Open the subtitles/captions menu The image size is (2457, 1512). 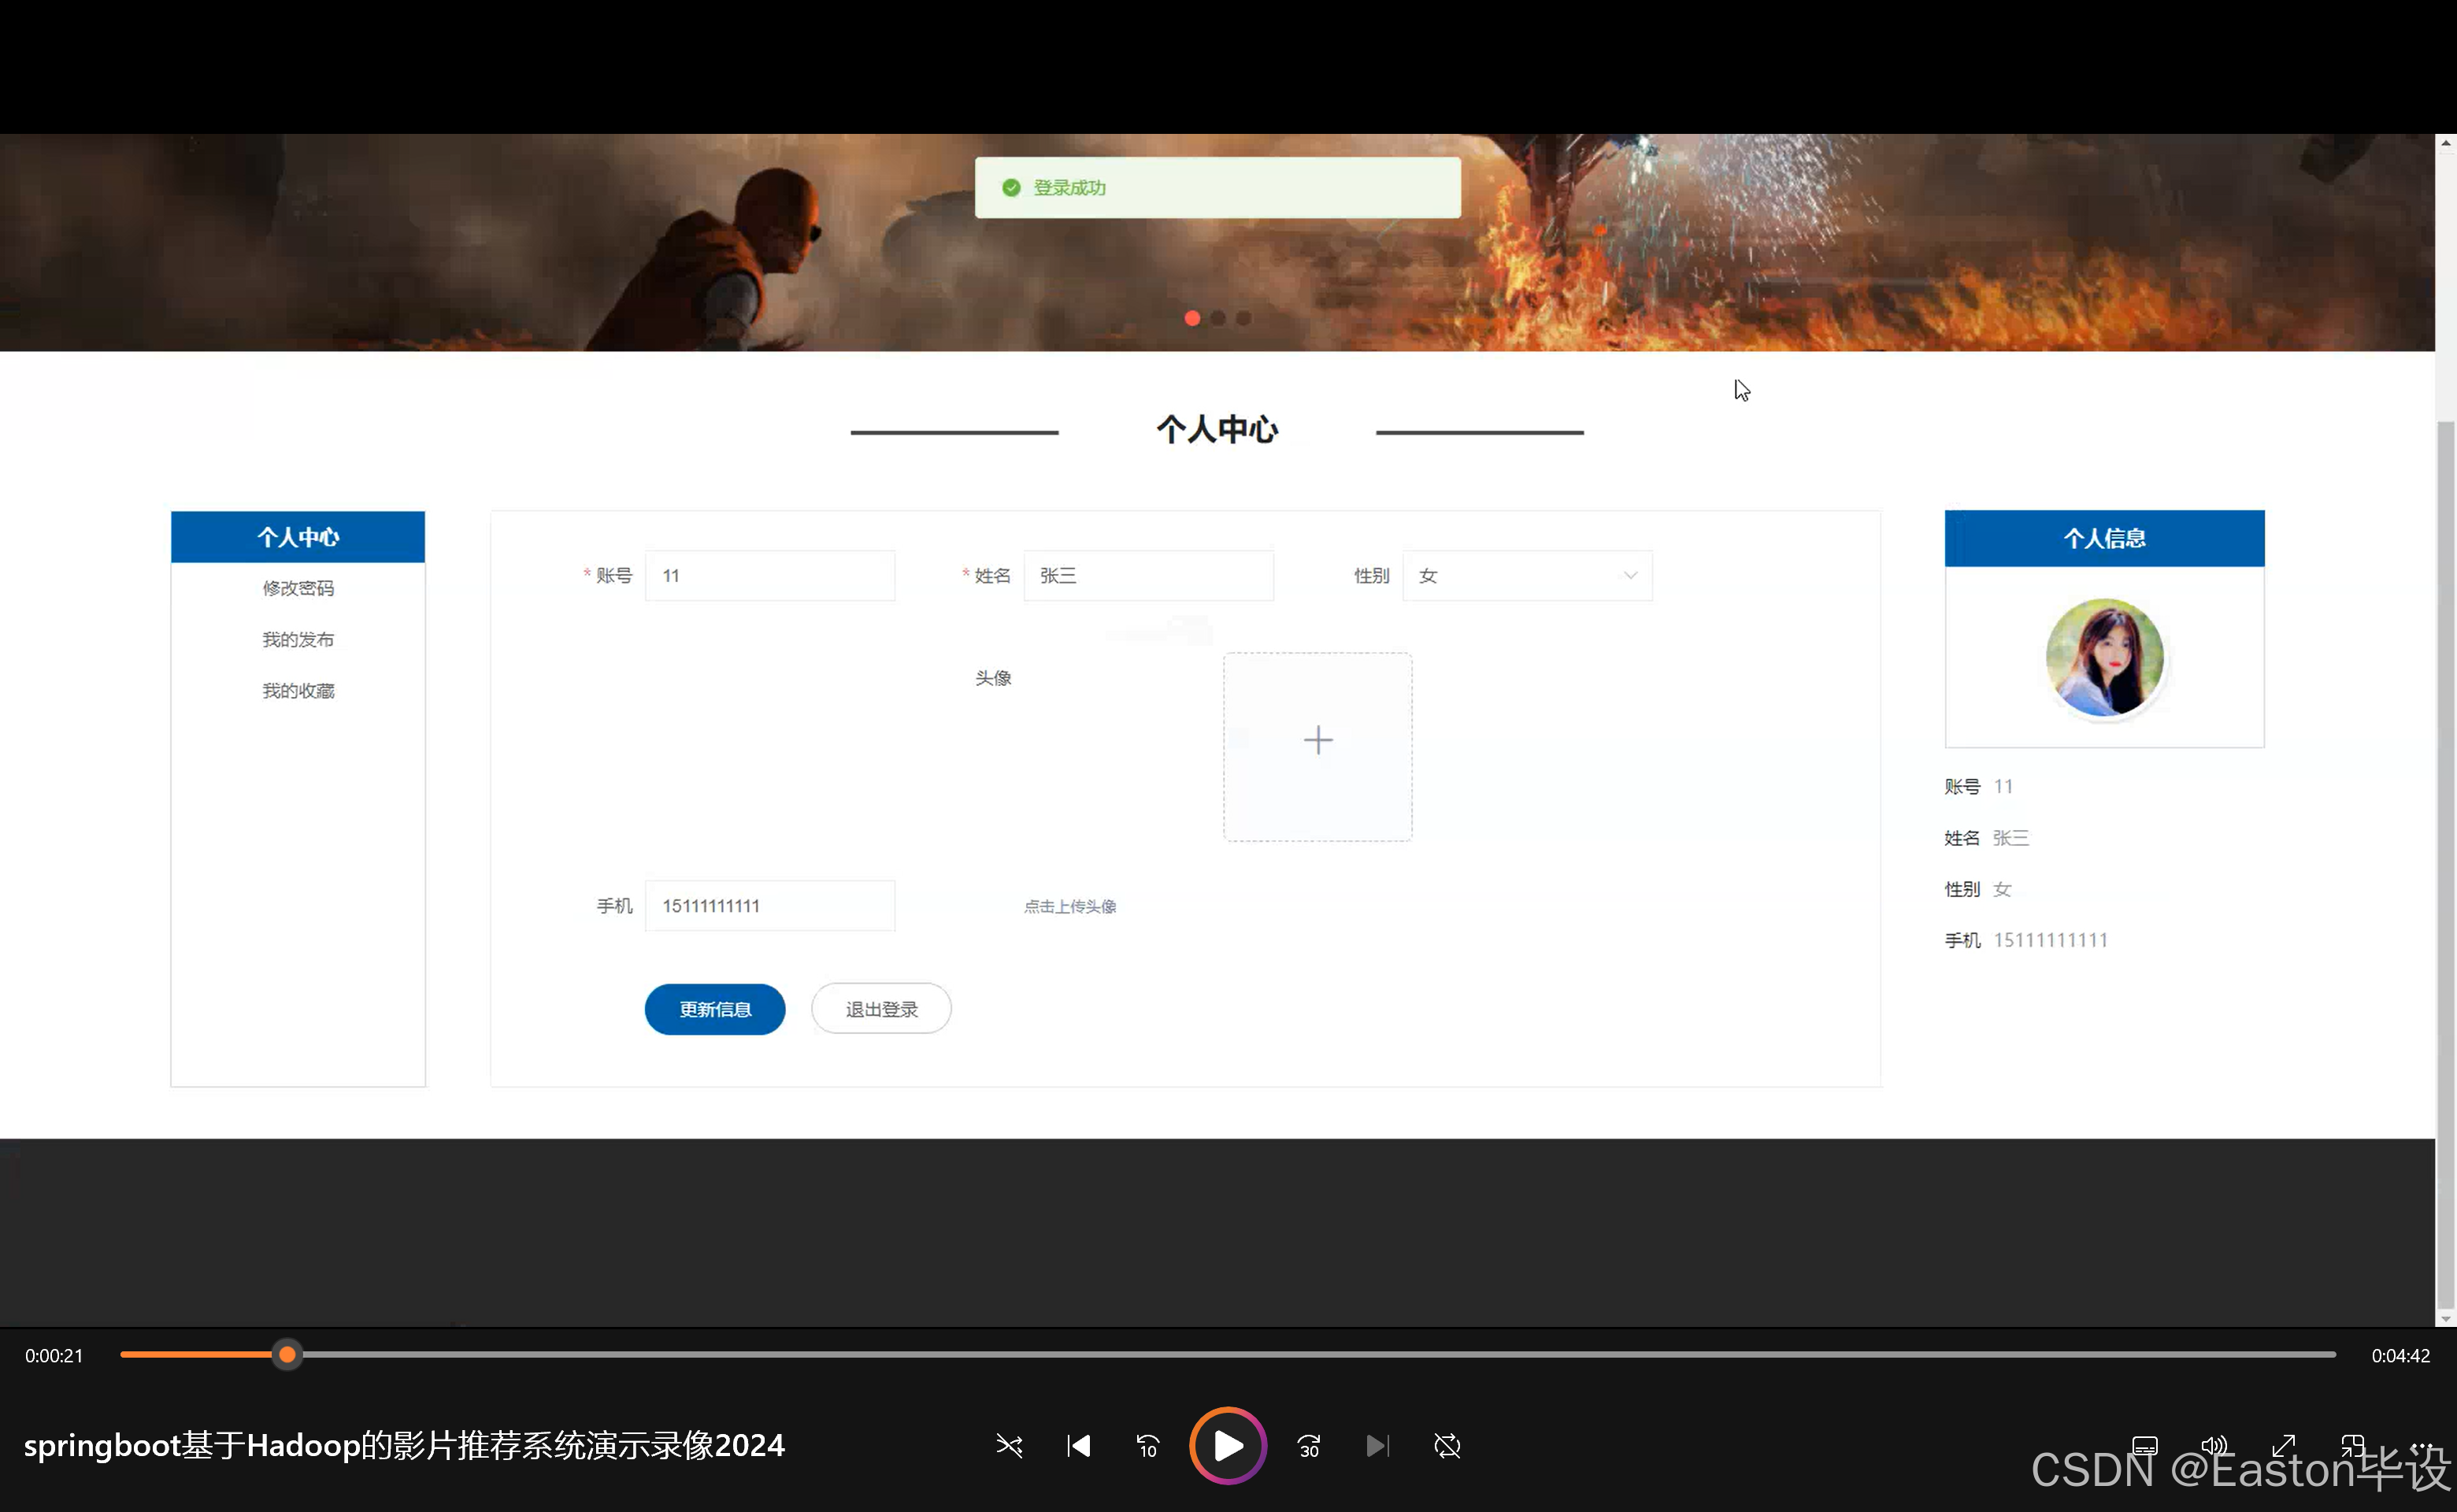[x=2145, y=1446]
